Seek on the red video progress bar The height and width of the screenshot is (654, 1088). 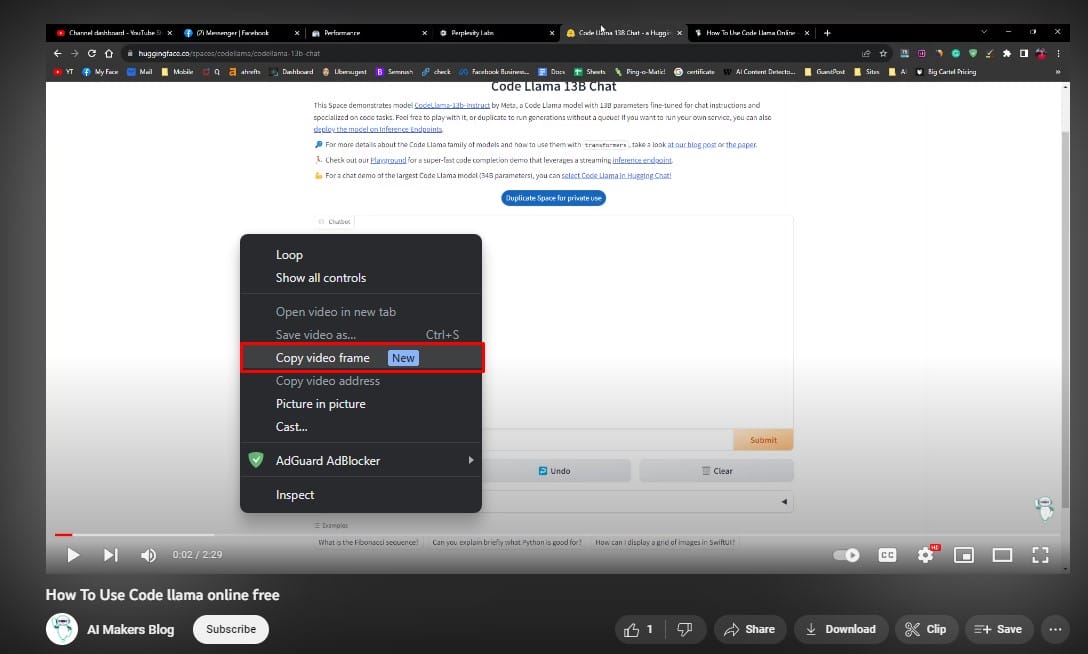coord(63,535)
